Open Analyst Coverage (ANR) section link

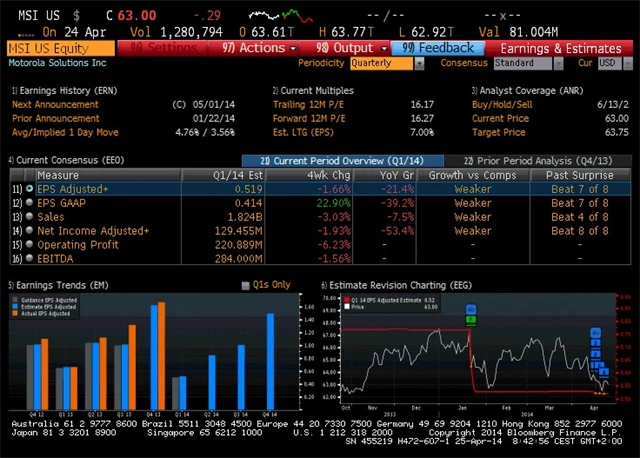[x=527, y=90]
